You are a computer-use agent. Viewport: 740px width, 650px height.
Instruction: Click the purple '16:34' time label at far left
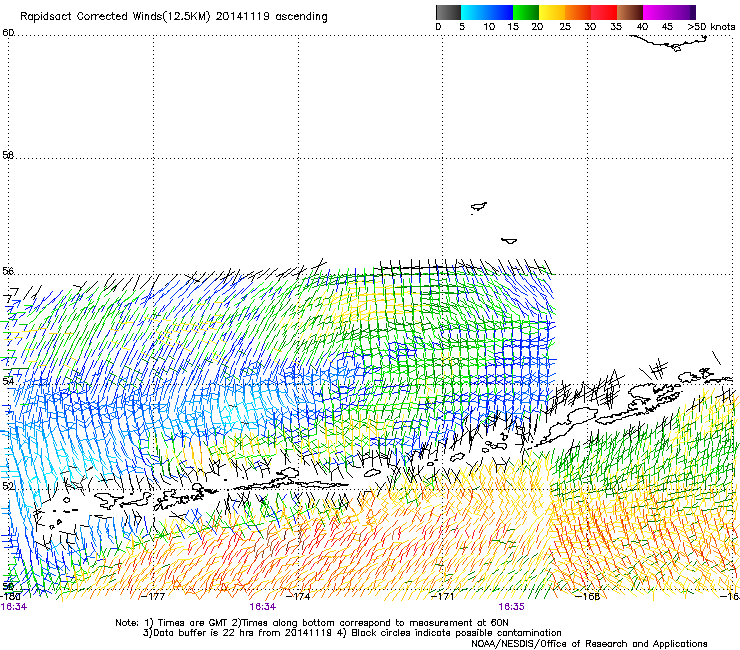[x=14, y=607]
